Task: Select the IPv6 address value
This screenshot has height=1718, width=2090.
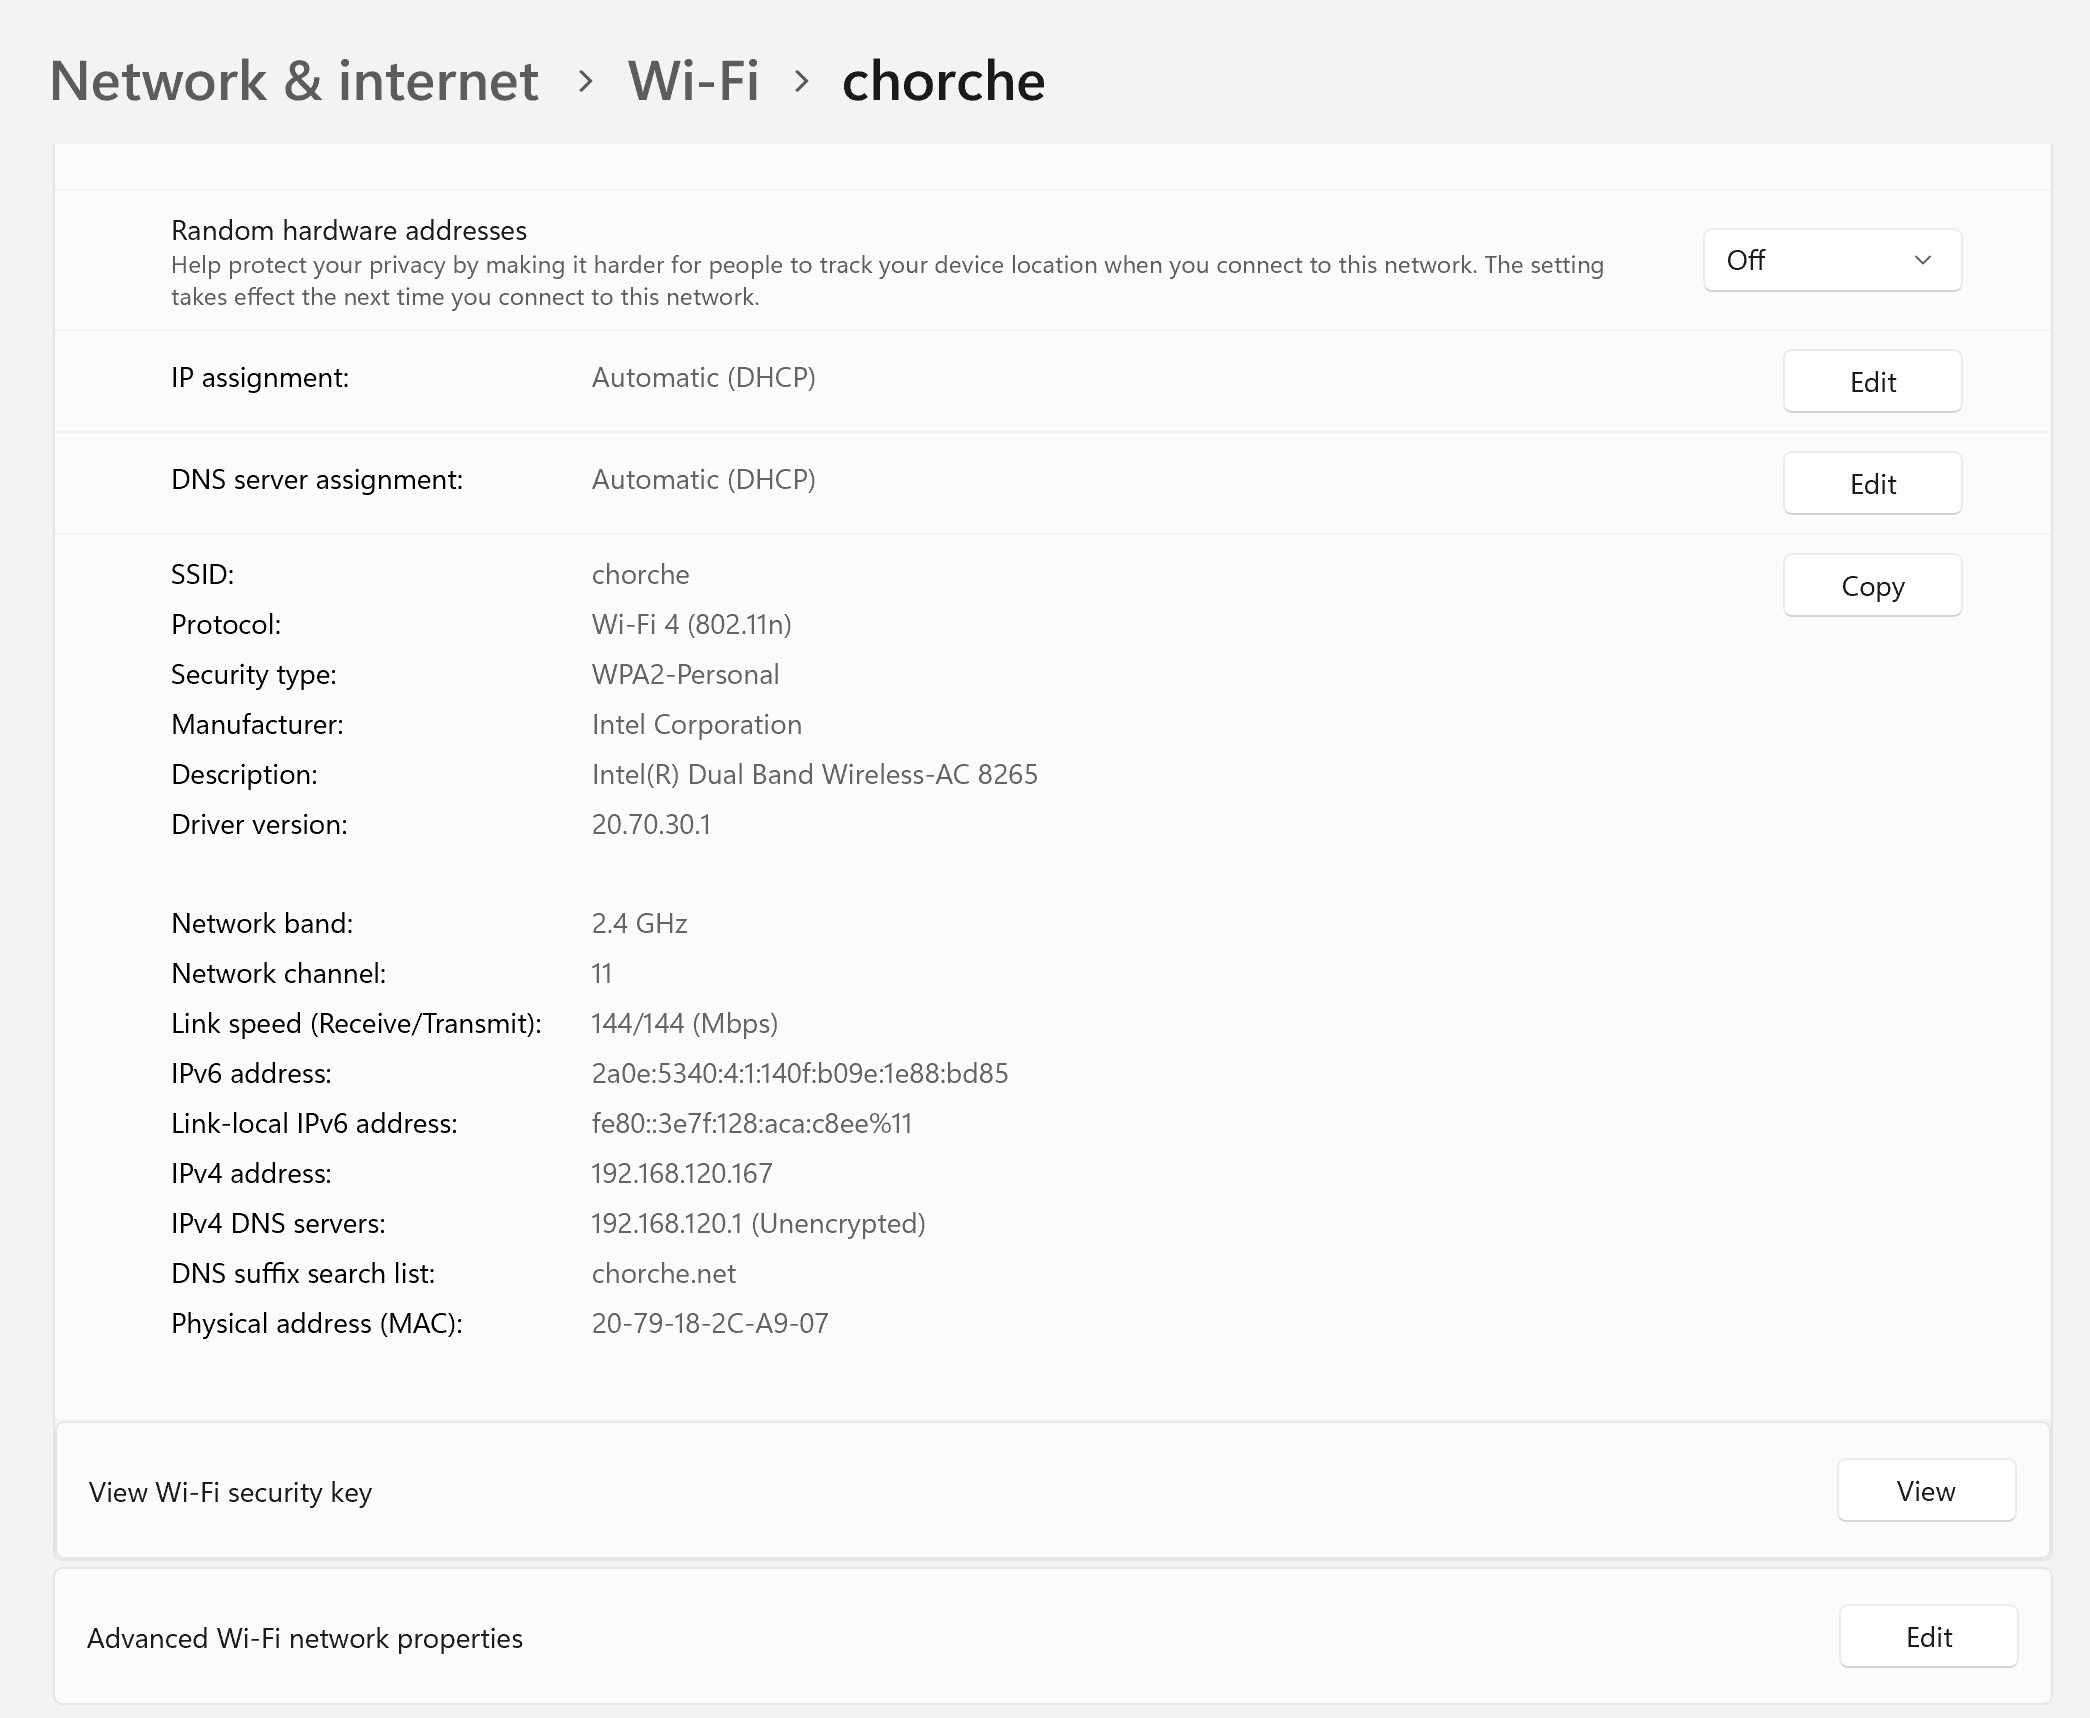Action: pos(799,1072)
